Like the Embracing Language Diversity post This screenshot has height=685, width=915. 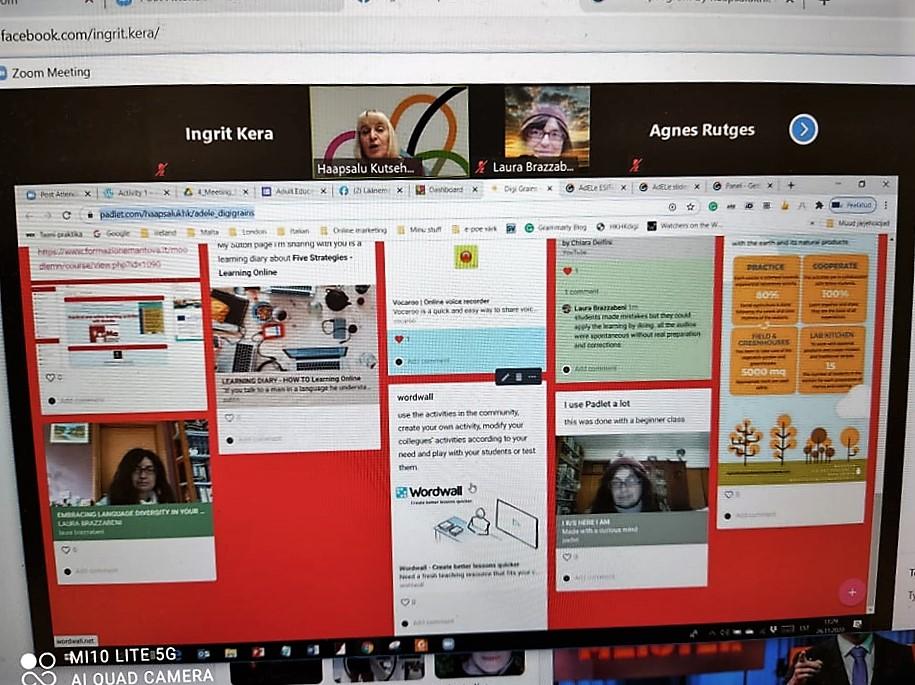65,550
